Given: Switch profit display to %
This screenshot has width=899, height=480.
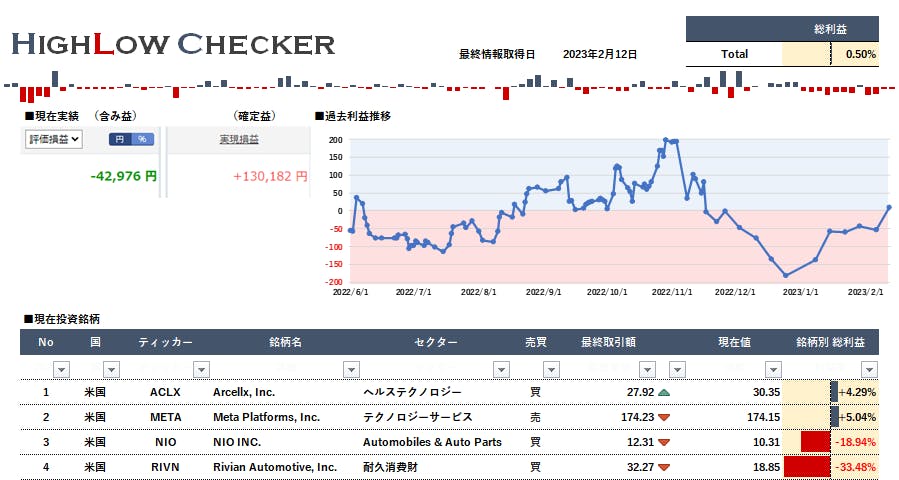Looking at the screenshot, I should pos(142,140).
